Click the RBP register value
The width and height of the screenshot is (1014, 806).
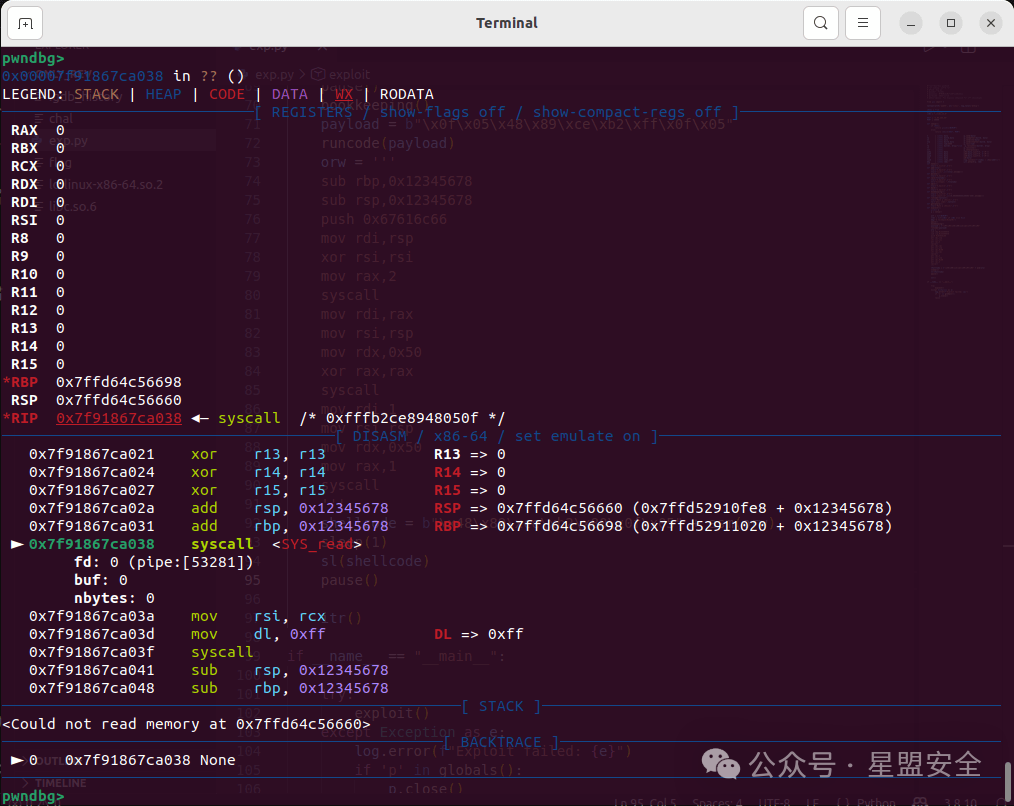[x=119, y=382]
